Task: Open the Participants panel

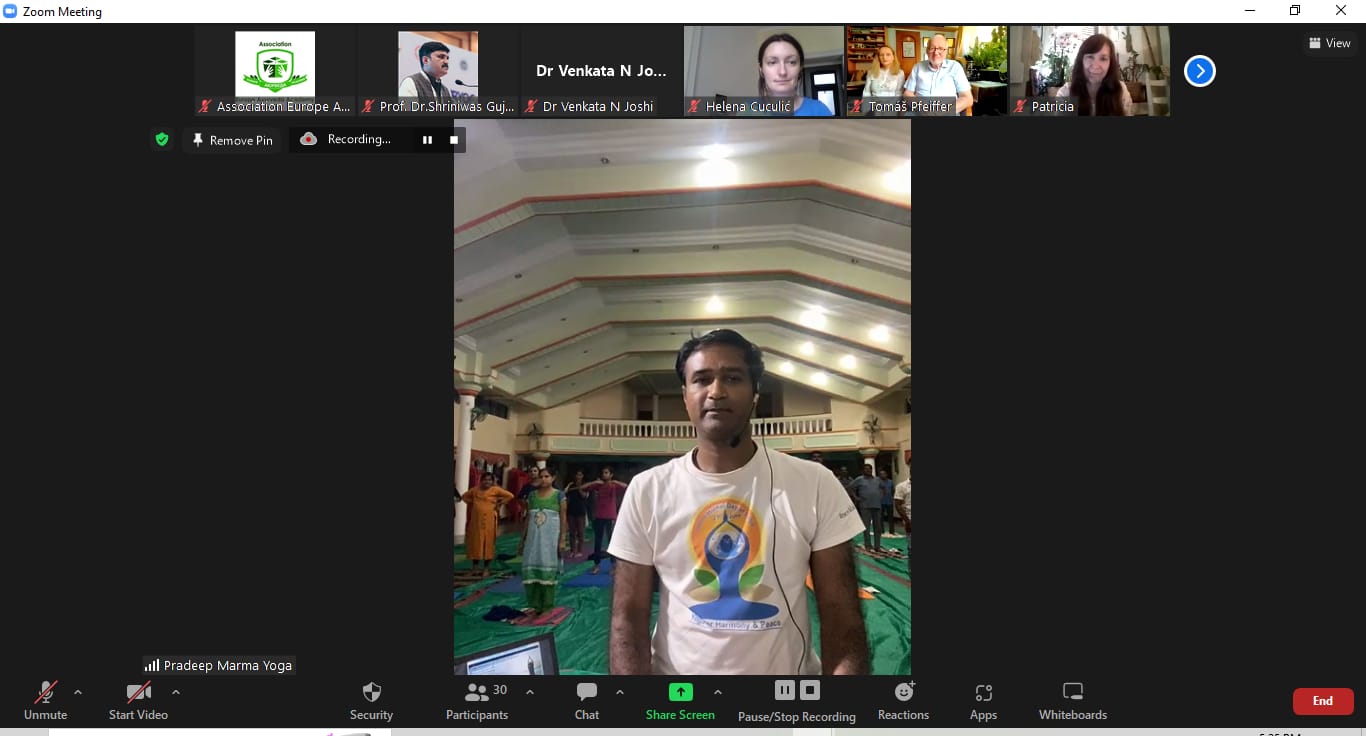Action: pyautogui.click(x=477, y=700)
